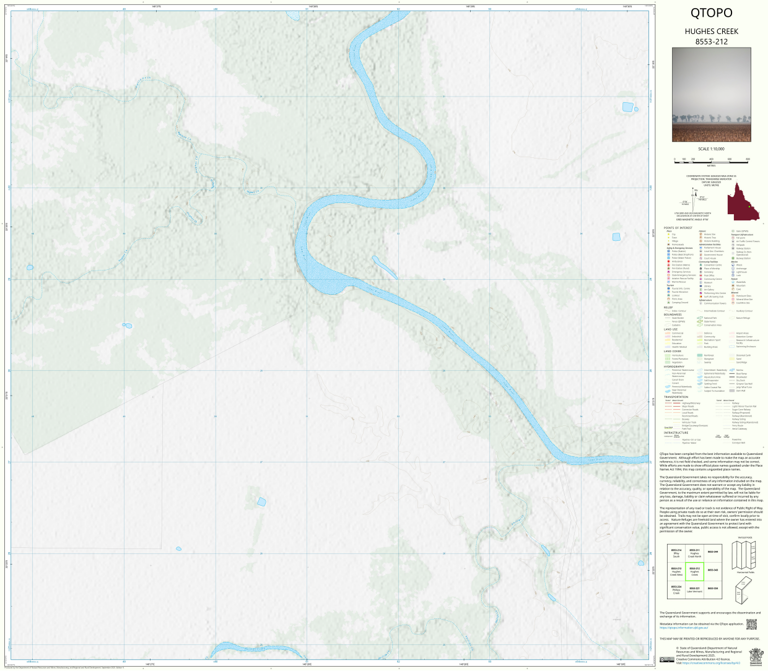Click the Creative Commons license badge

coord(667,659)
